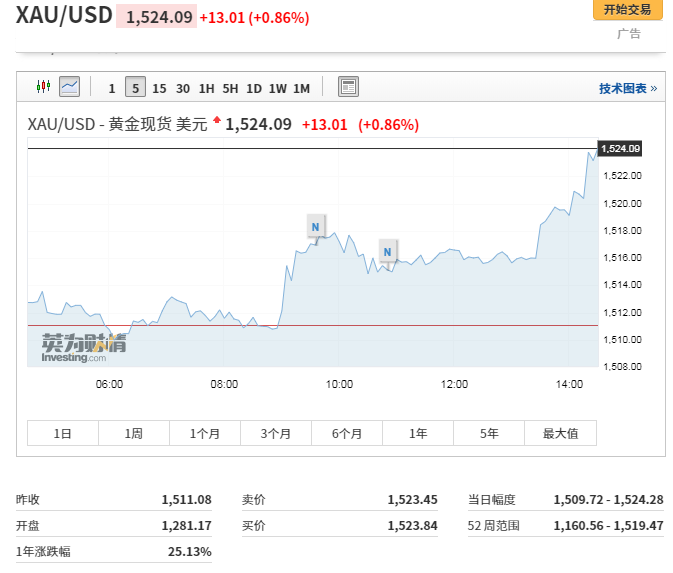Choose the 5年 range tab

click(489, 433)
